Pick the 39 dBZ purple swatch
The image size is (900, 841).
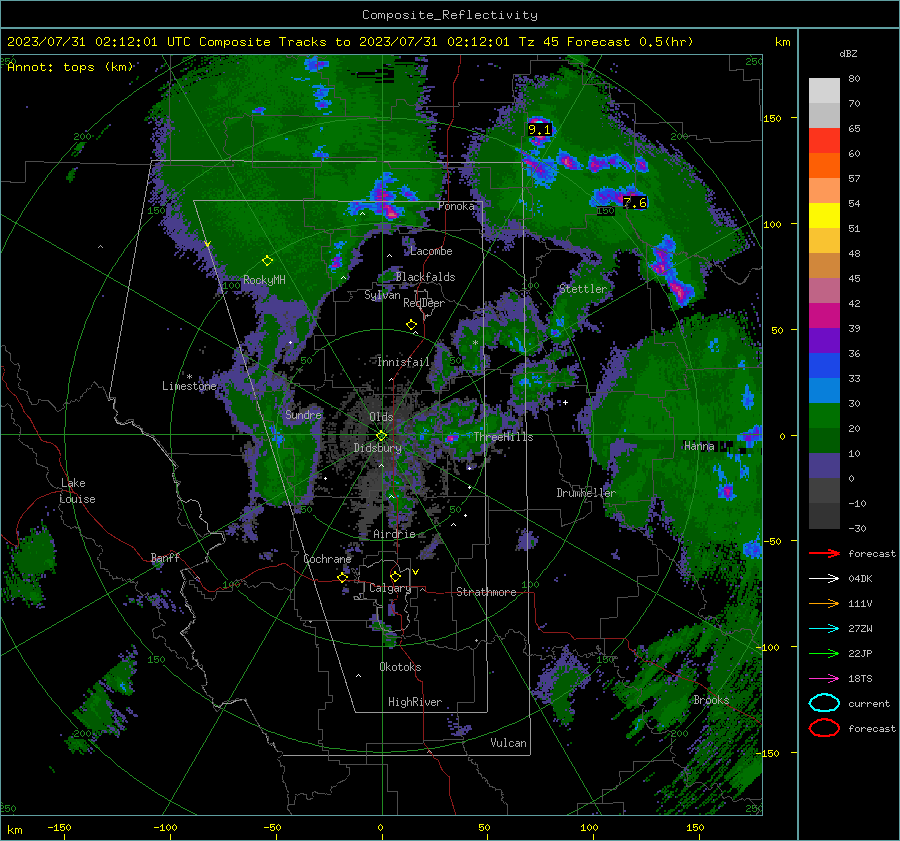[x=824, y=341]
